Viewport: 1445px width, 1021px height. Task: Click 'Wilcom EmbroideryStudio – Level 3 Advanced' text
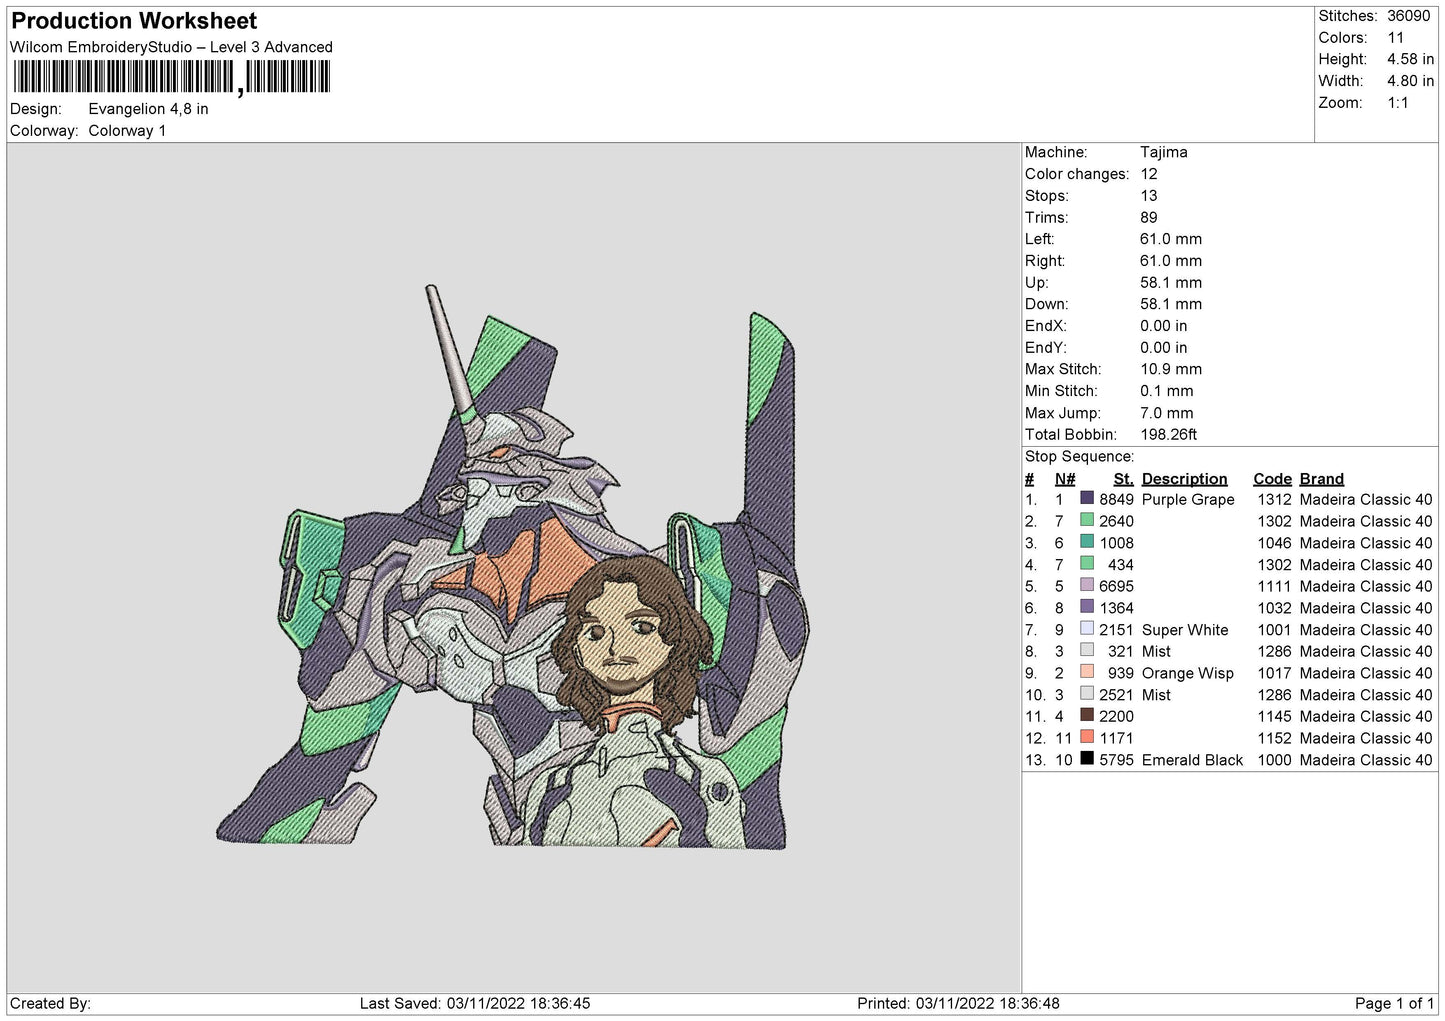coord(171,47)
